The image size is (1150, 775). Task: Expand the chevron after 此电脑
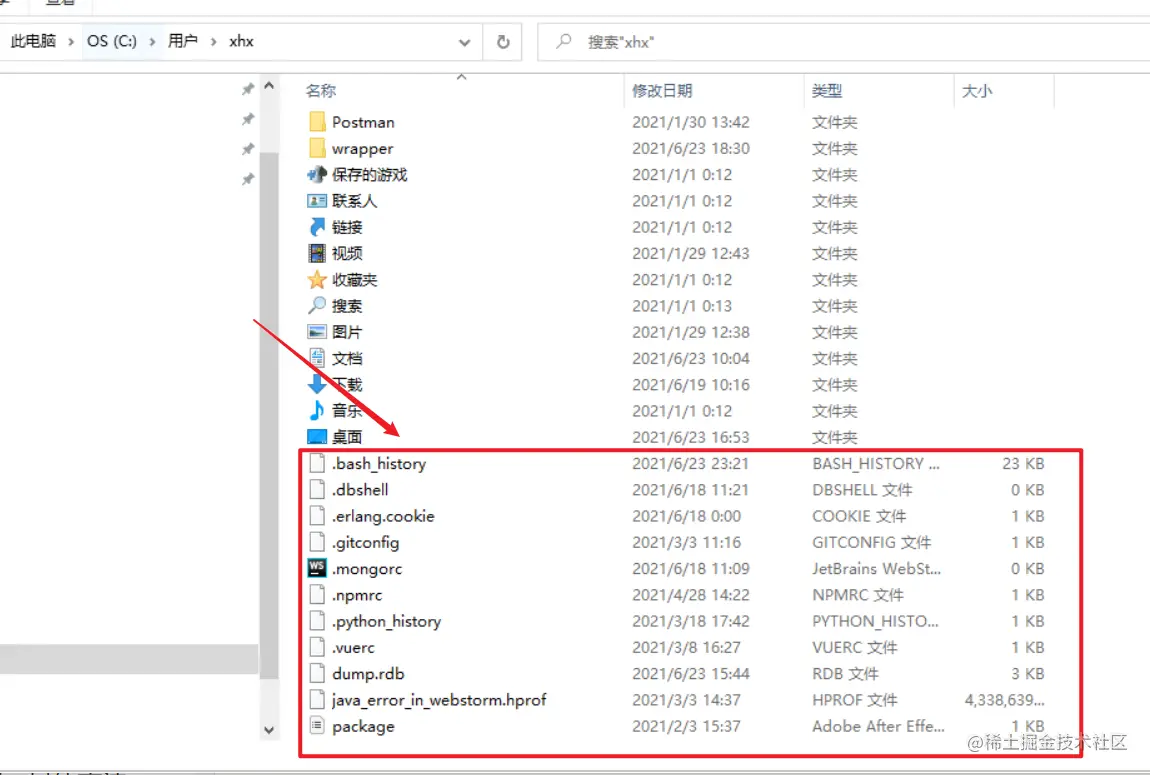click(71, 42)
